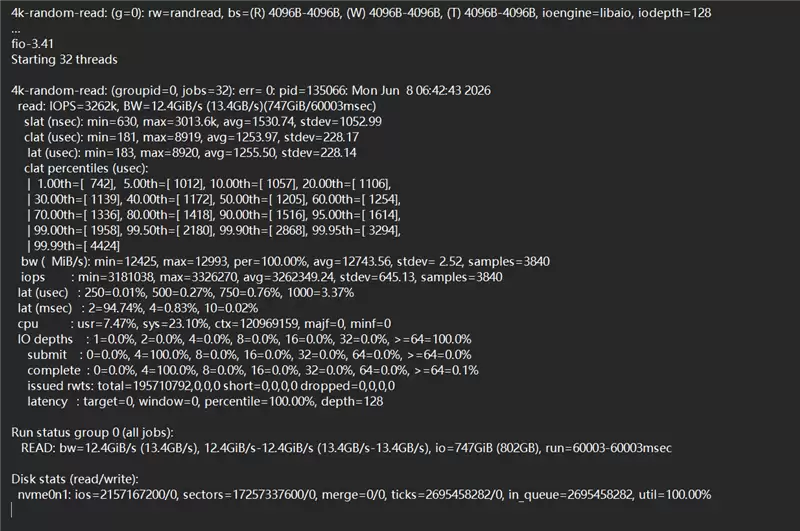Click the 'IO depths' distribution line
This screenshot has height=531, width=800.
pos(244,339)
